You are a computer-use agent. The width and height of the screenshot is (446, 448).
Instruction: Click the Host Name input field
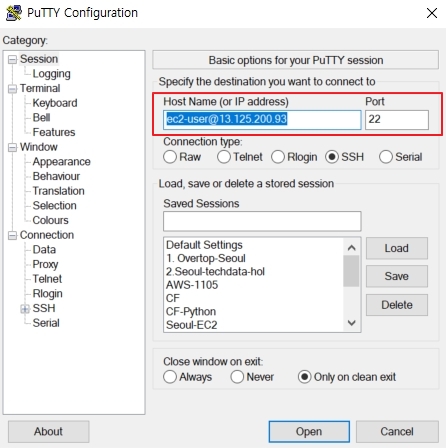point(262,120)
